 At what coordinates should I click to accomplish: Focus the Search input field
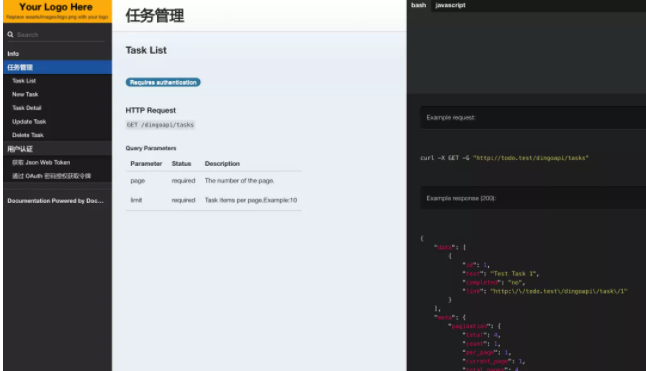point(61,35)
